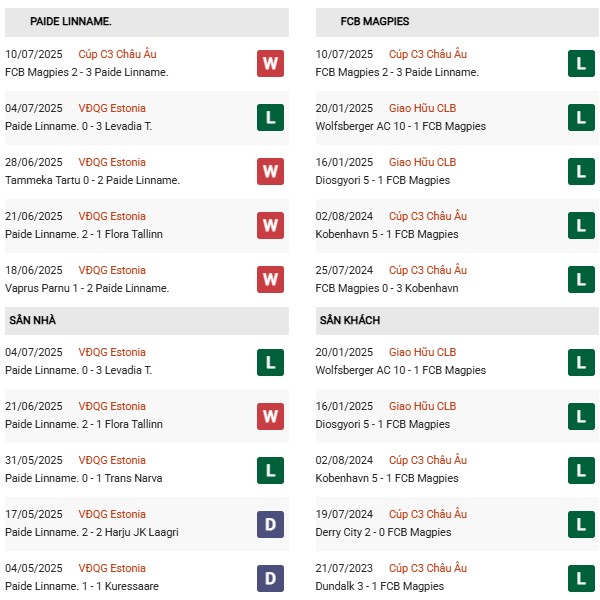
Task: Open the SÂN NHÀ section heading
Action: tap(34, 320)
